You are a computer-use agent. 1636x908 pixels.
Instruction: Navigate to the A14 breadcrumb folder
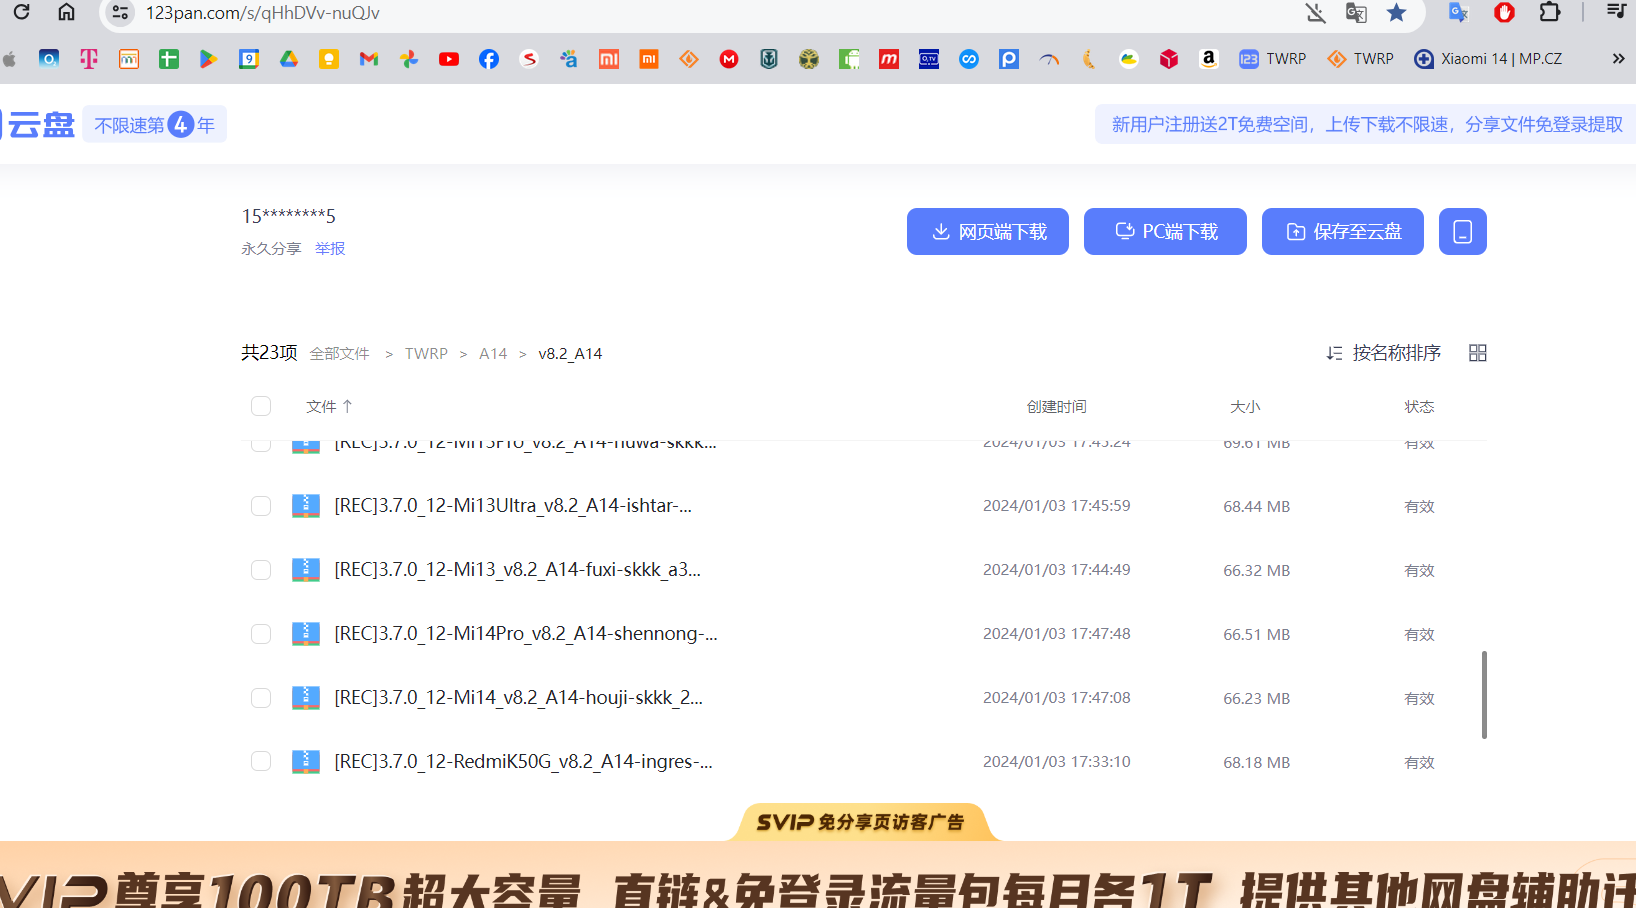493,354
